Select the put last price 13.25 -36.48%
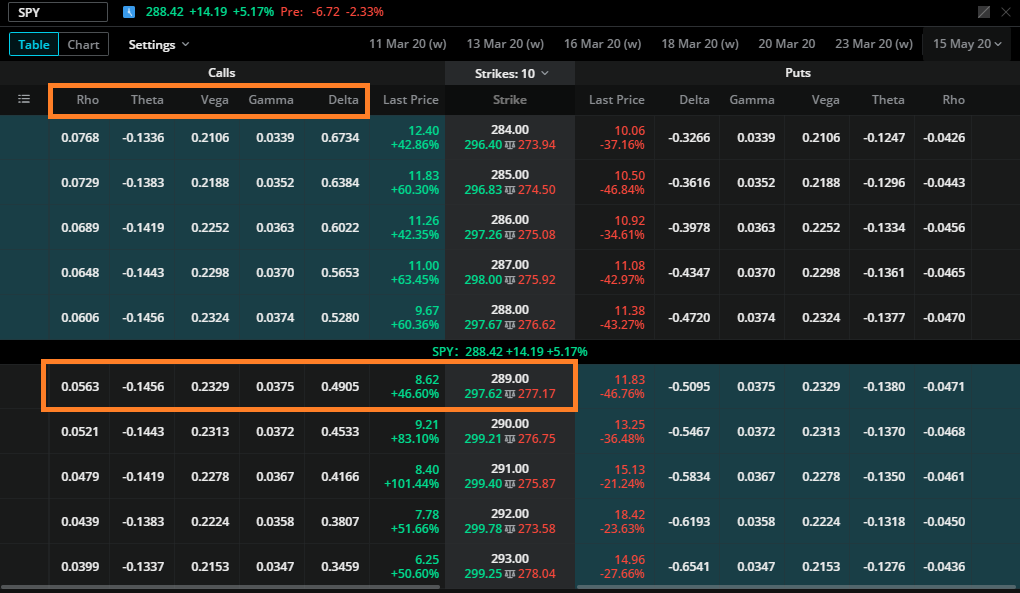This screenshot has height=593, width=1020. pyautogui.click(x=622, y=431)
